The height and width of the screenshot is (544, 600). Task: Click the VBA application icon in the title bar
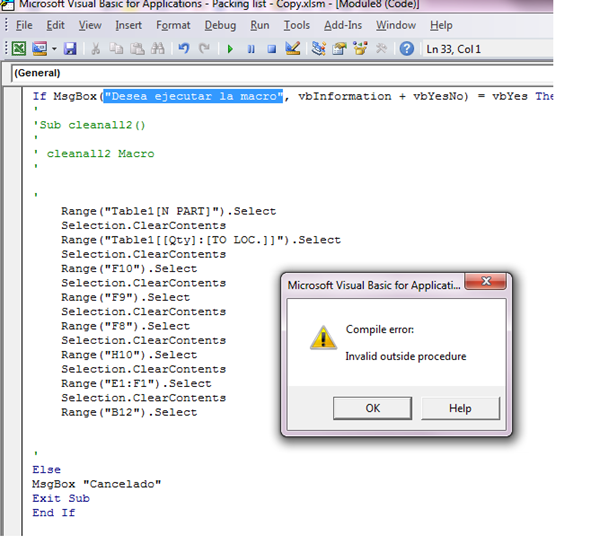click(7, 5)
